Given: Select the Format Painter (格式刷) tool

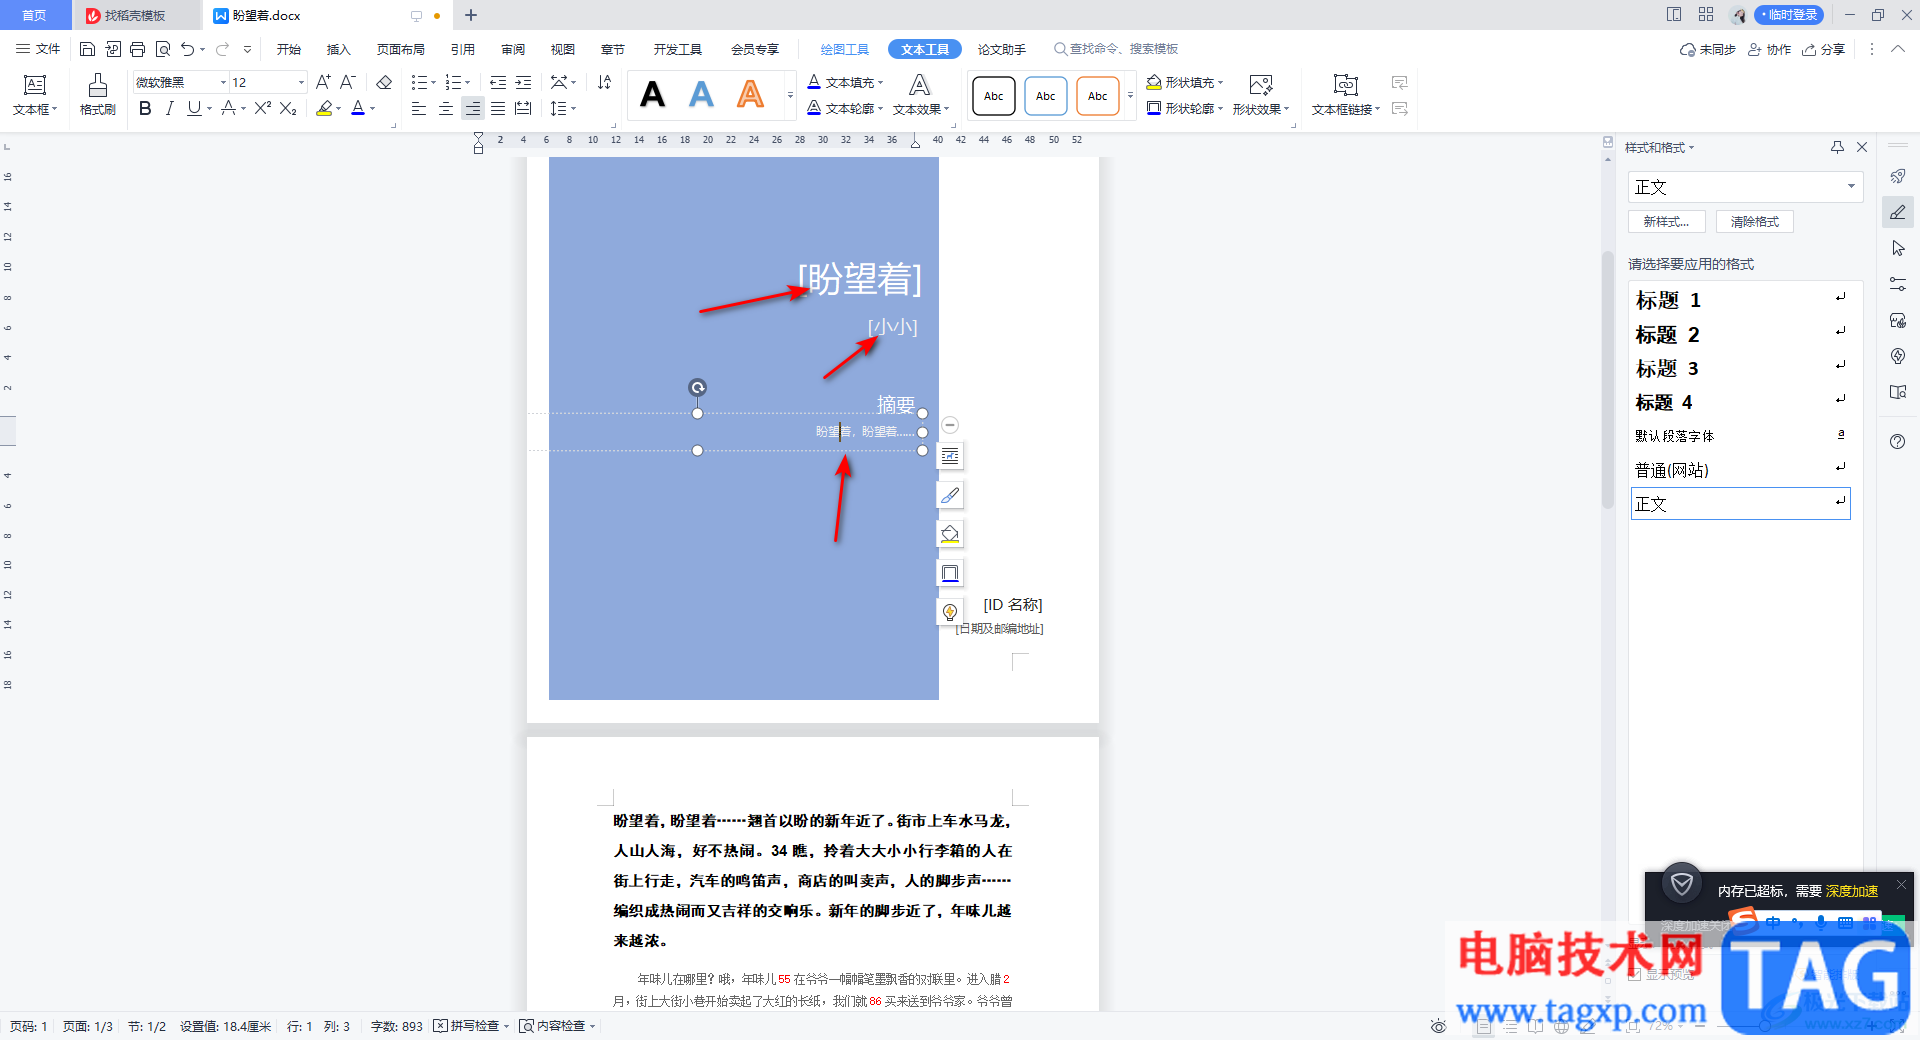Looking at the screenshot, I should click(x=97, y=95).
